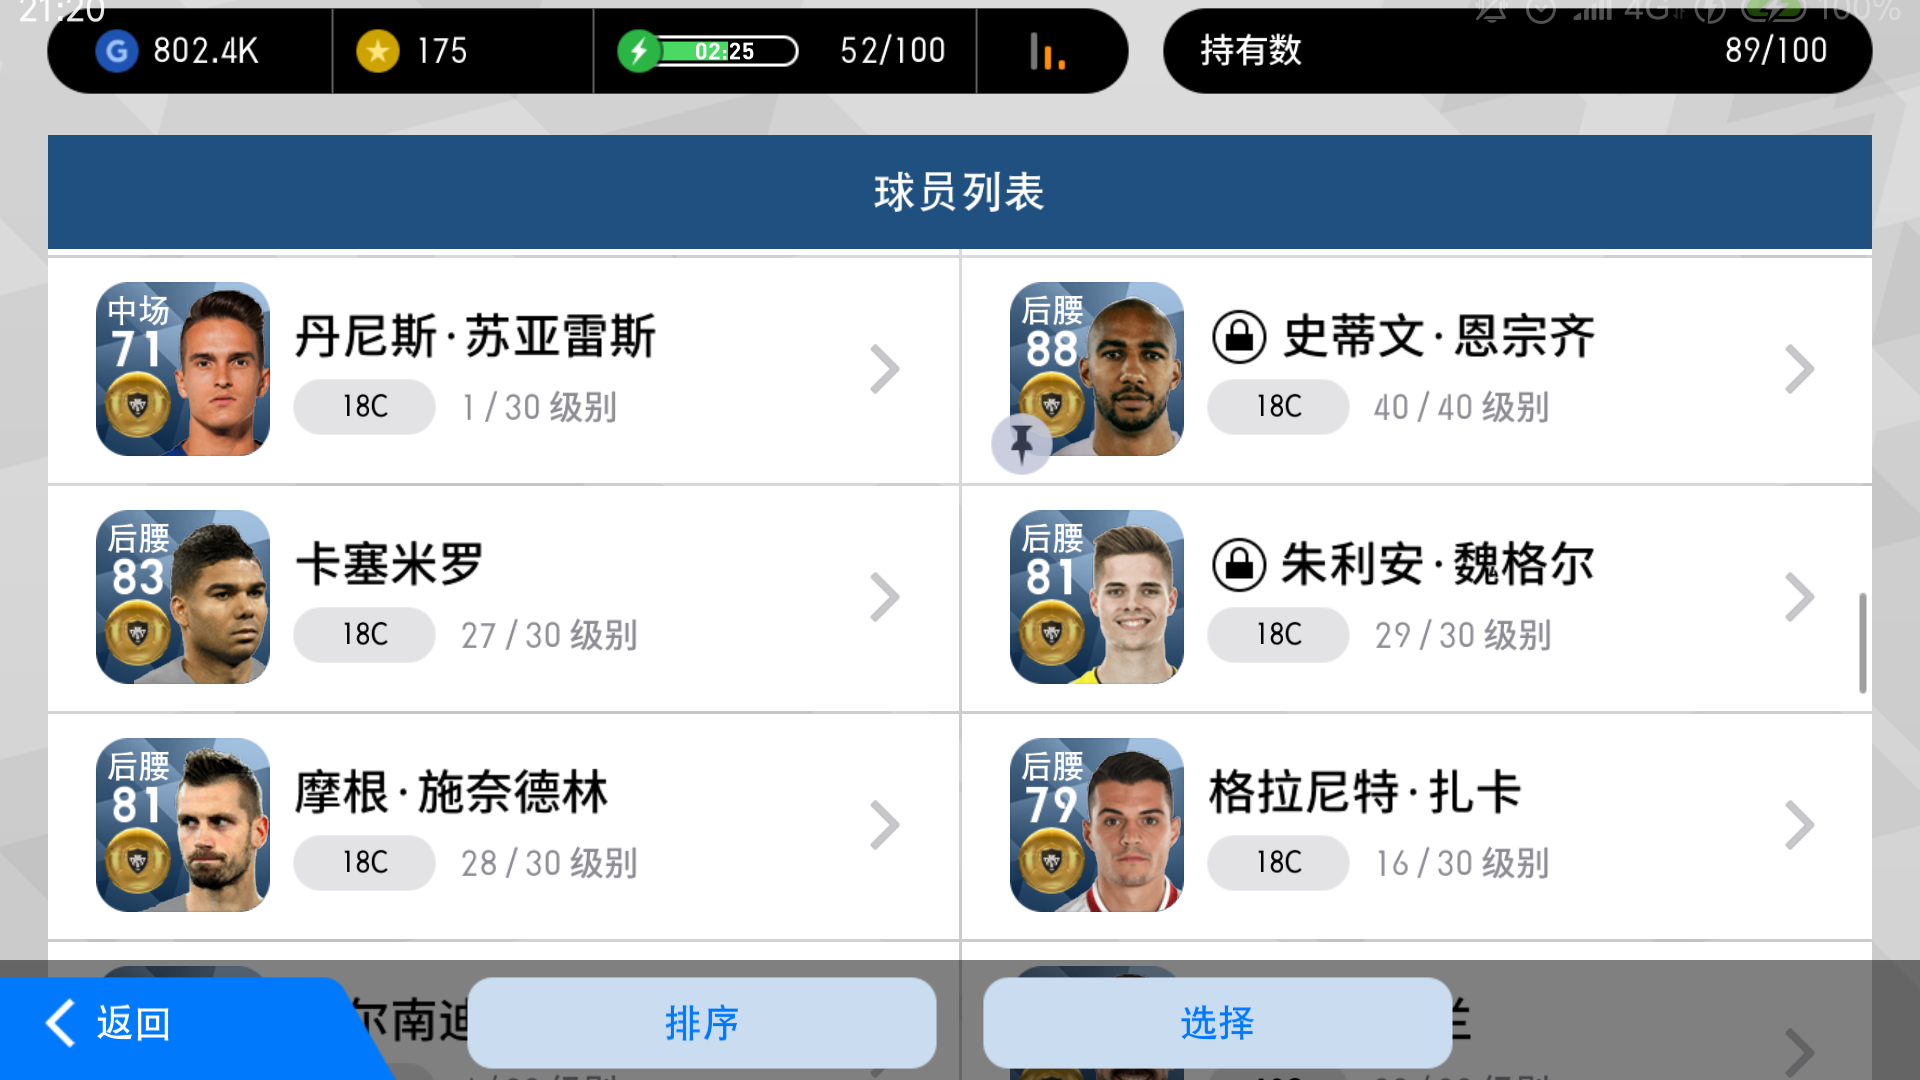Click the lock icon beside 朱利安·魏格尔
This screenshot has height=1080, width=1920.
[x=1239, y=565]
